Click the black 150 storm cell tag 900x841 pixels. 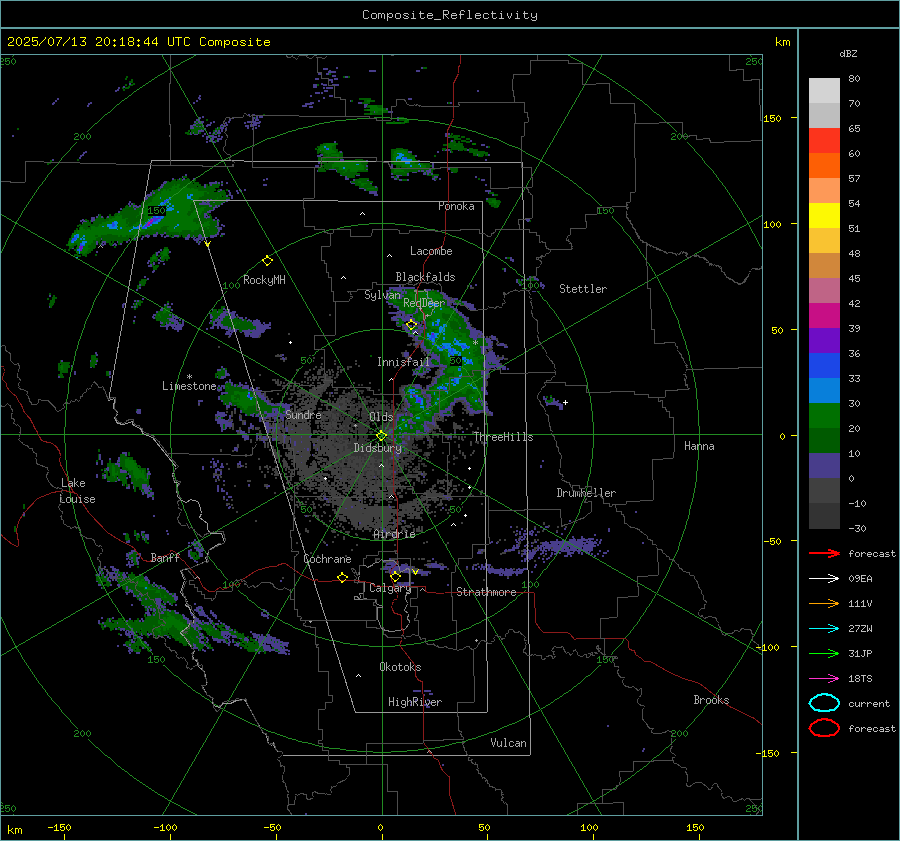[x=156, y=211]
